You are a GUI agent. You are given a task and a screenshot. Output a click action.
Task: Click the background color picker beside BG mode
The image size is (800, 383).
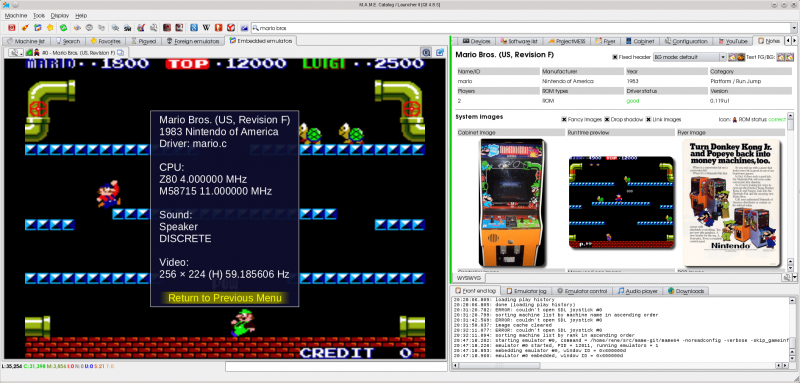click(732, 57)
